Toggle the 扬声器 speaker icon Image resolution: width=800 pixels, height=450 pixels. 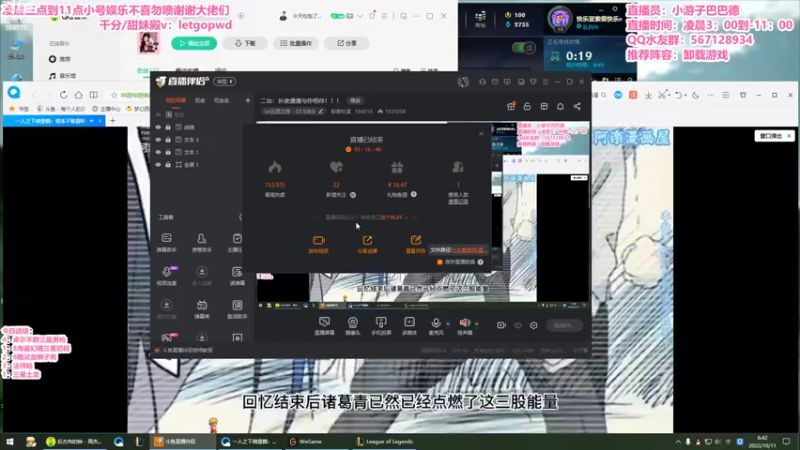464,325
